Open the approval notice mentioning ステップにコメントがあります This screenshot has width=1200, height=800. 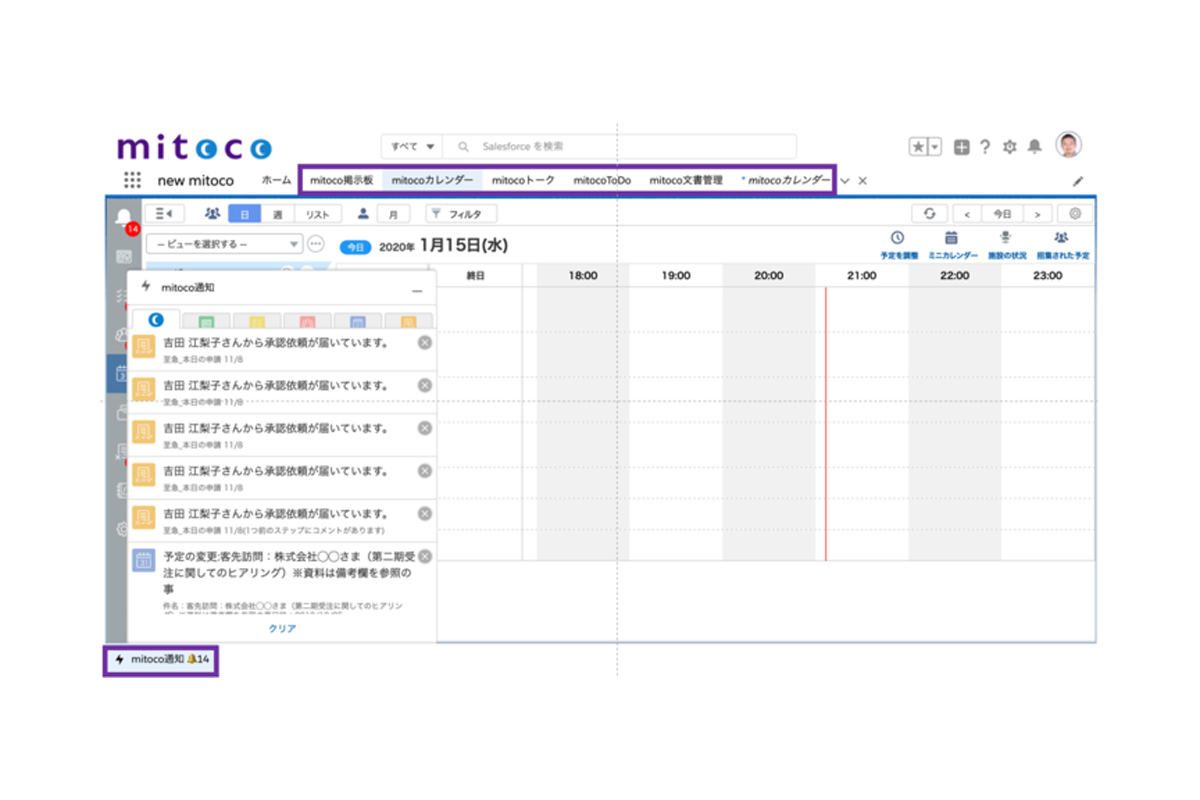pyautogui.click(x=281, y=520)
